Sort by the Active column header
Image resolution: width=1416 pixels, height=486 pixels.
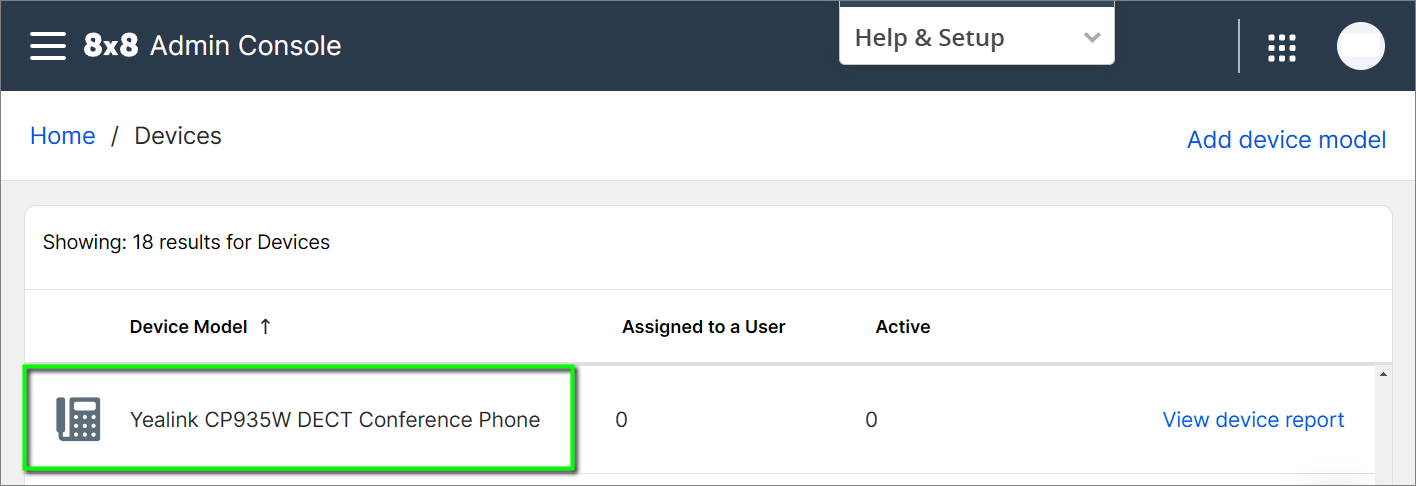tap(902, 327)
